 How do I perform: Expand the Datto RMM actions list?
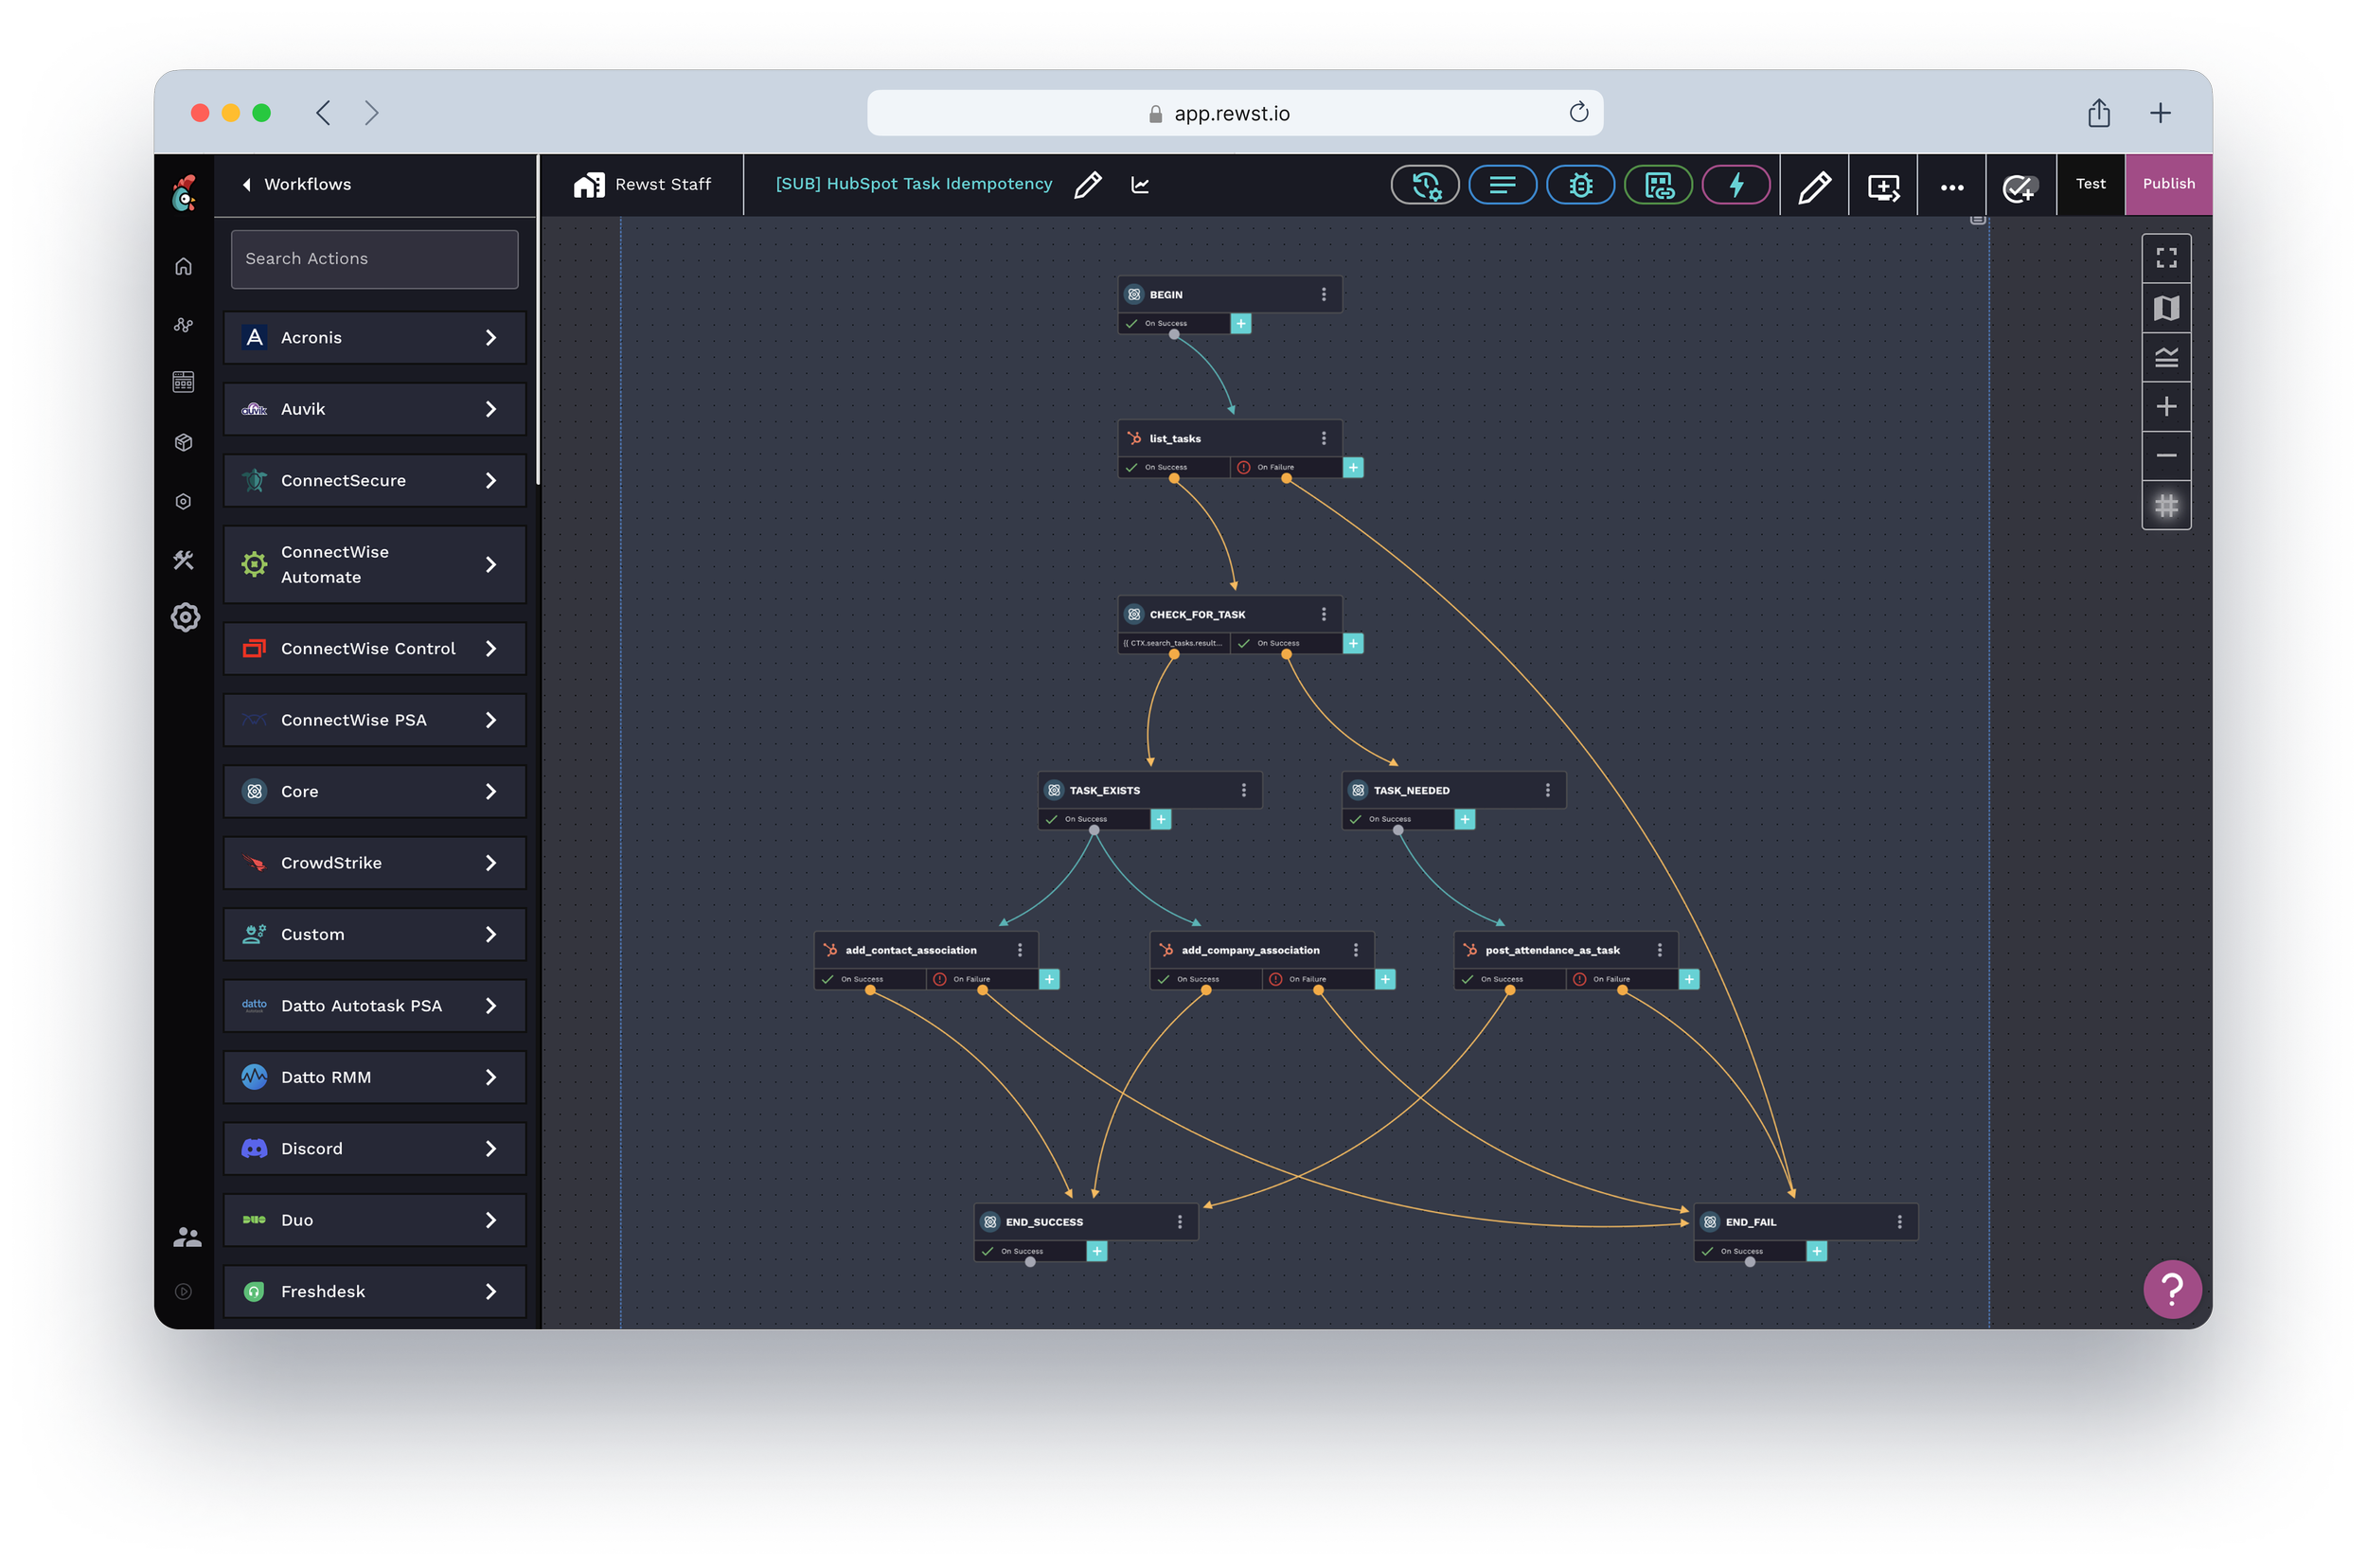[374, 1077]
